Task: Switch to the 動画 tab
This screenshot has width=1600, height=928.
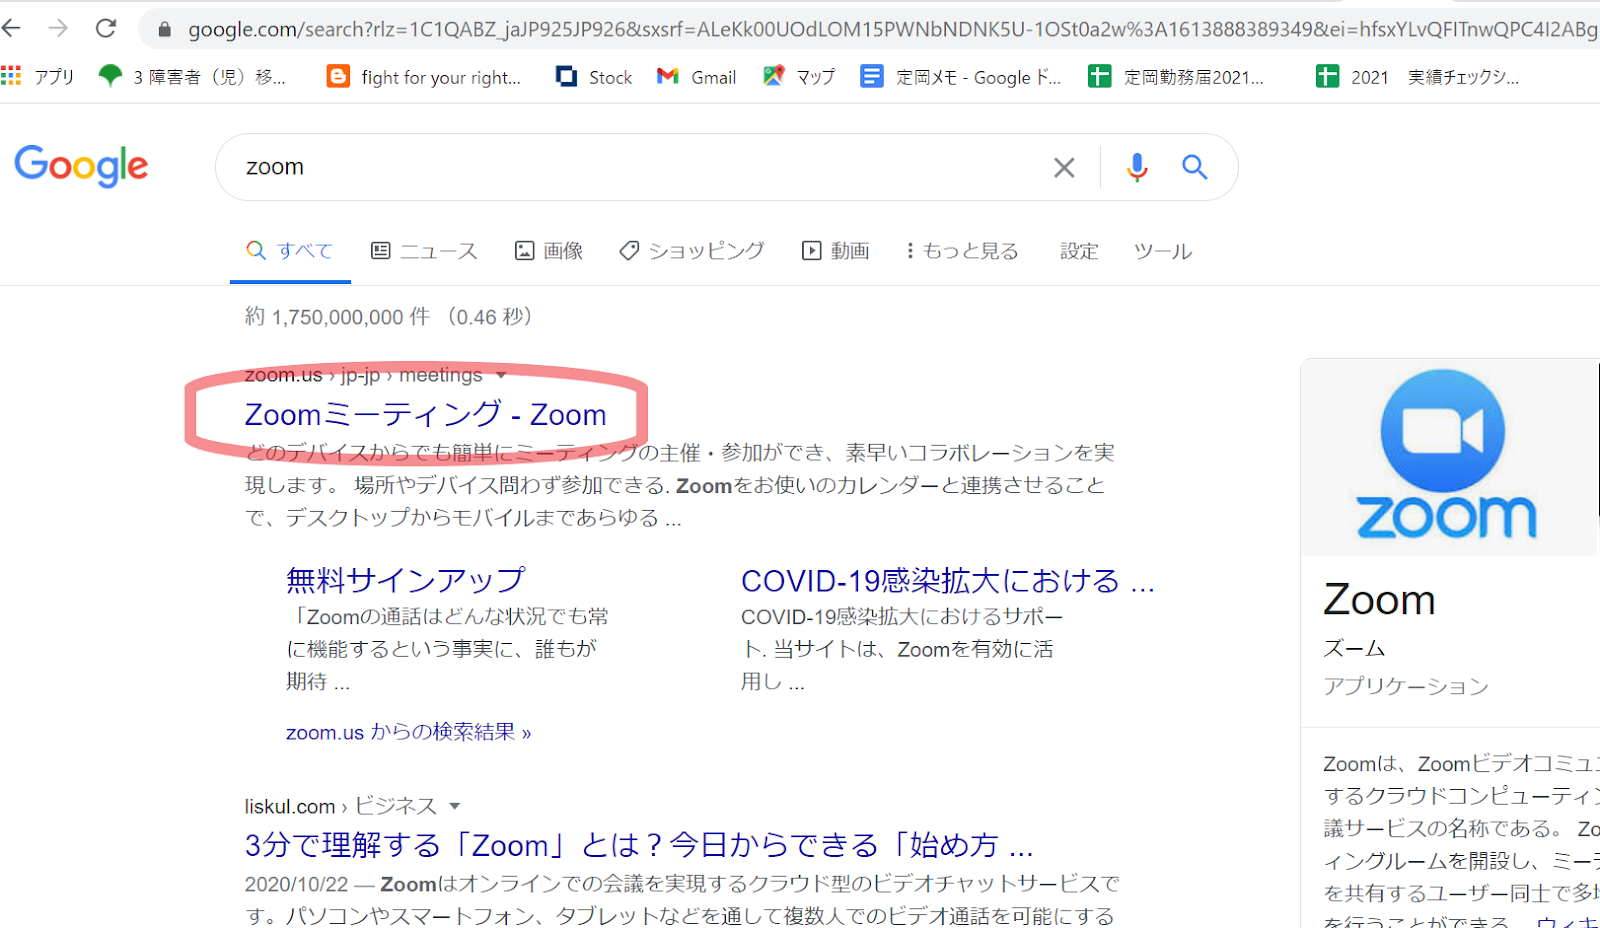Action: tap(836, 251)
